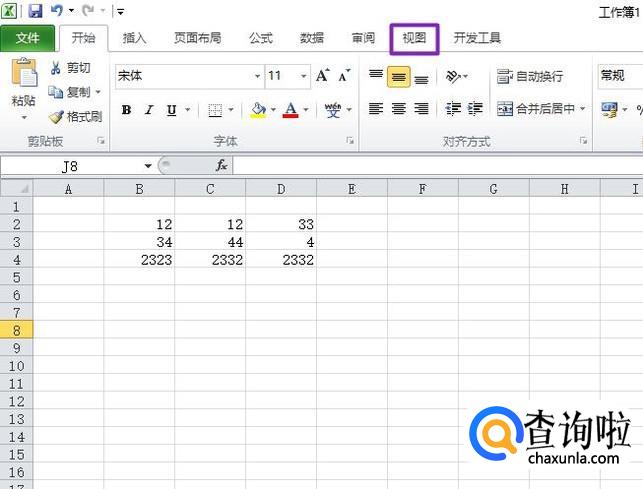Switch to the 开始 (Home) tab
Viewport: 643px width, 489px height.
(x=84, y=38)
